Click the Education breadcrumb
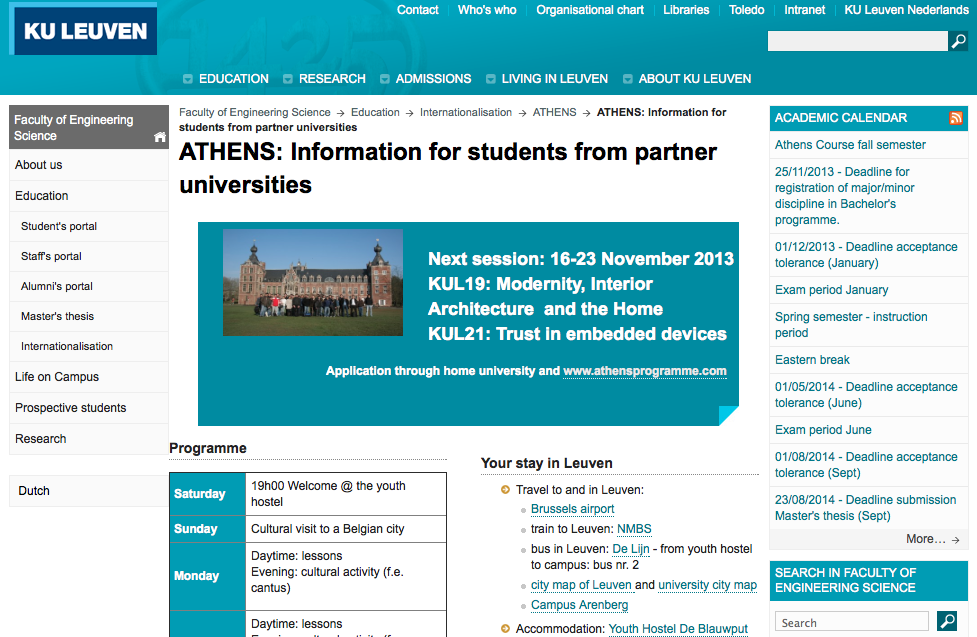The image size is (977, 637). 375,112
